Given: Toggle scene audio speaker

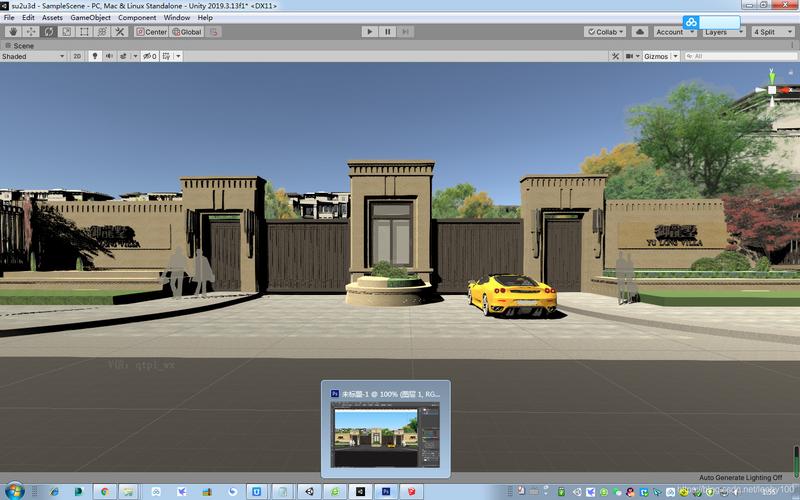Looking at the screenshot, I should [x=109, y=56].
